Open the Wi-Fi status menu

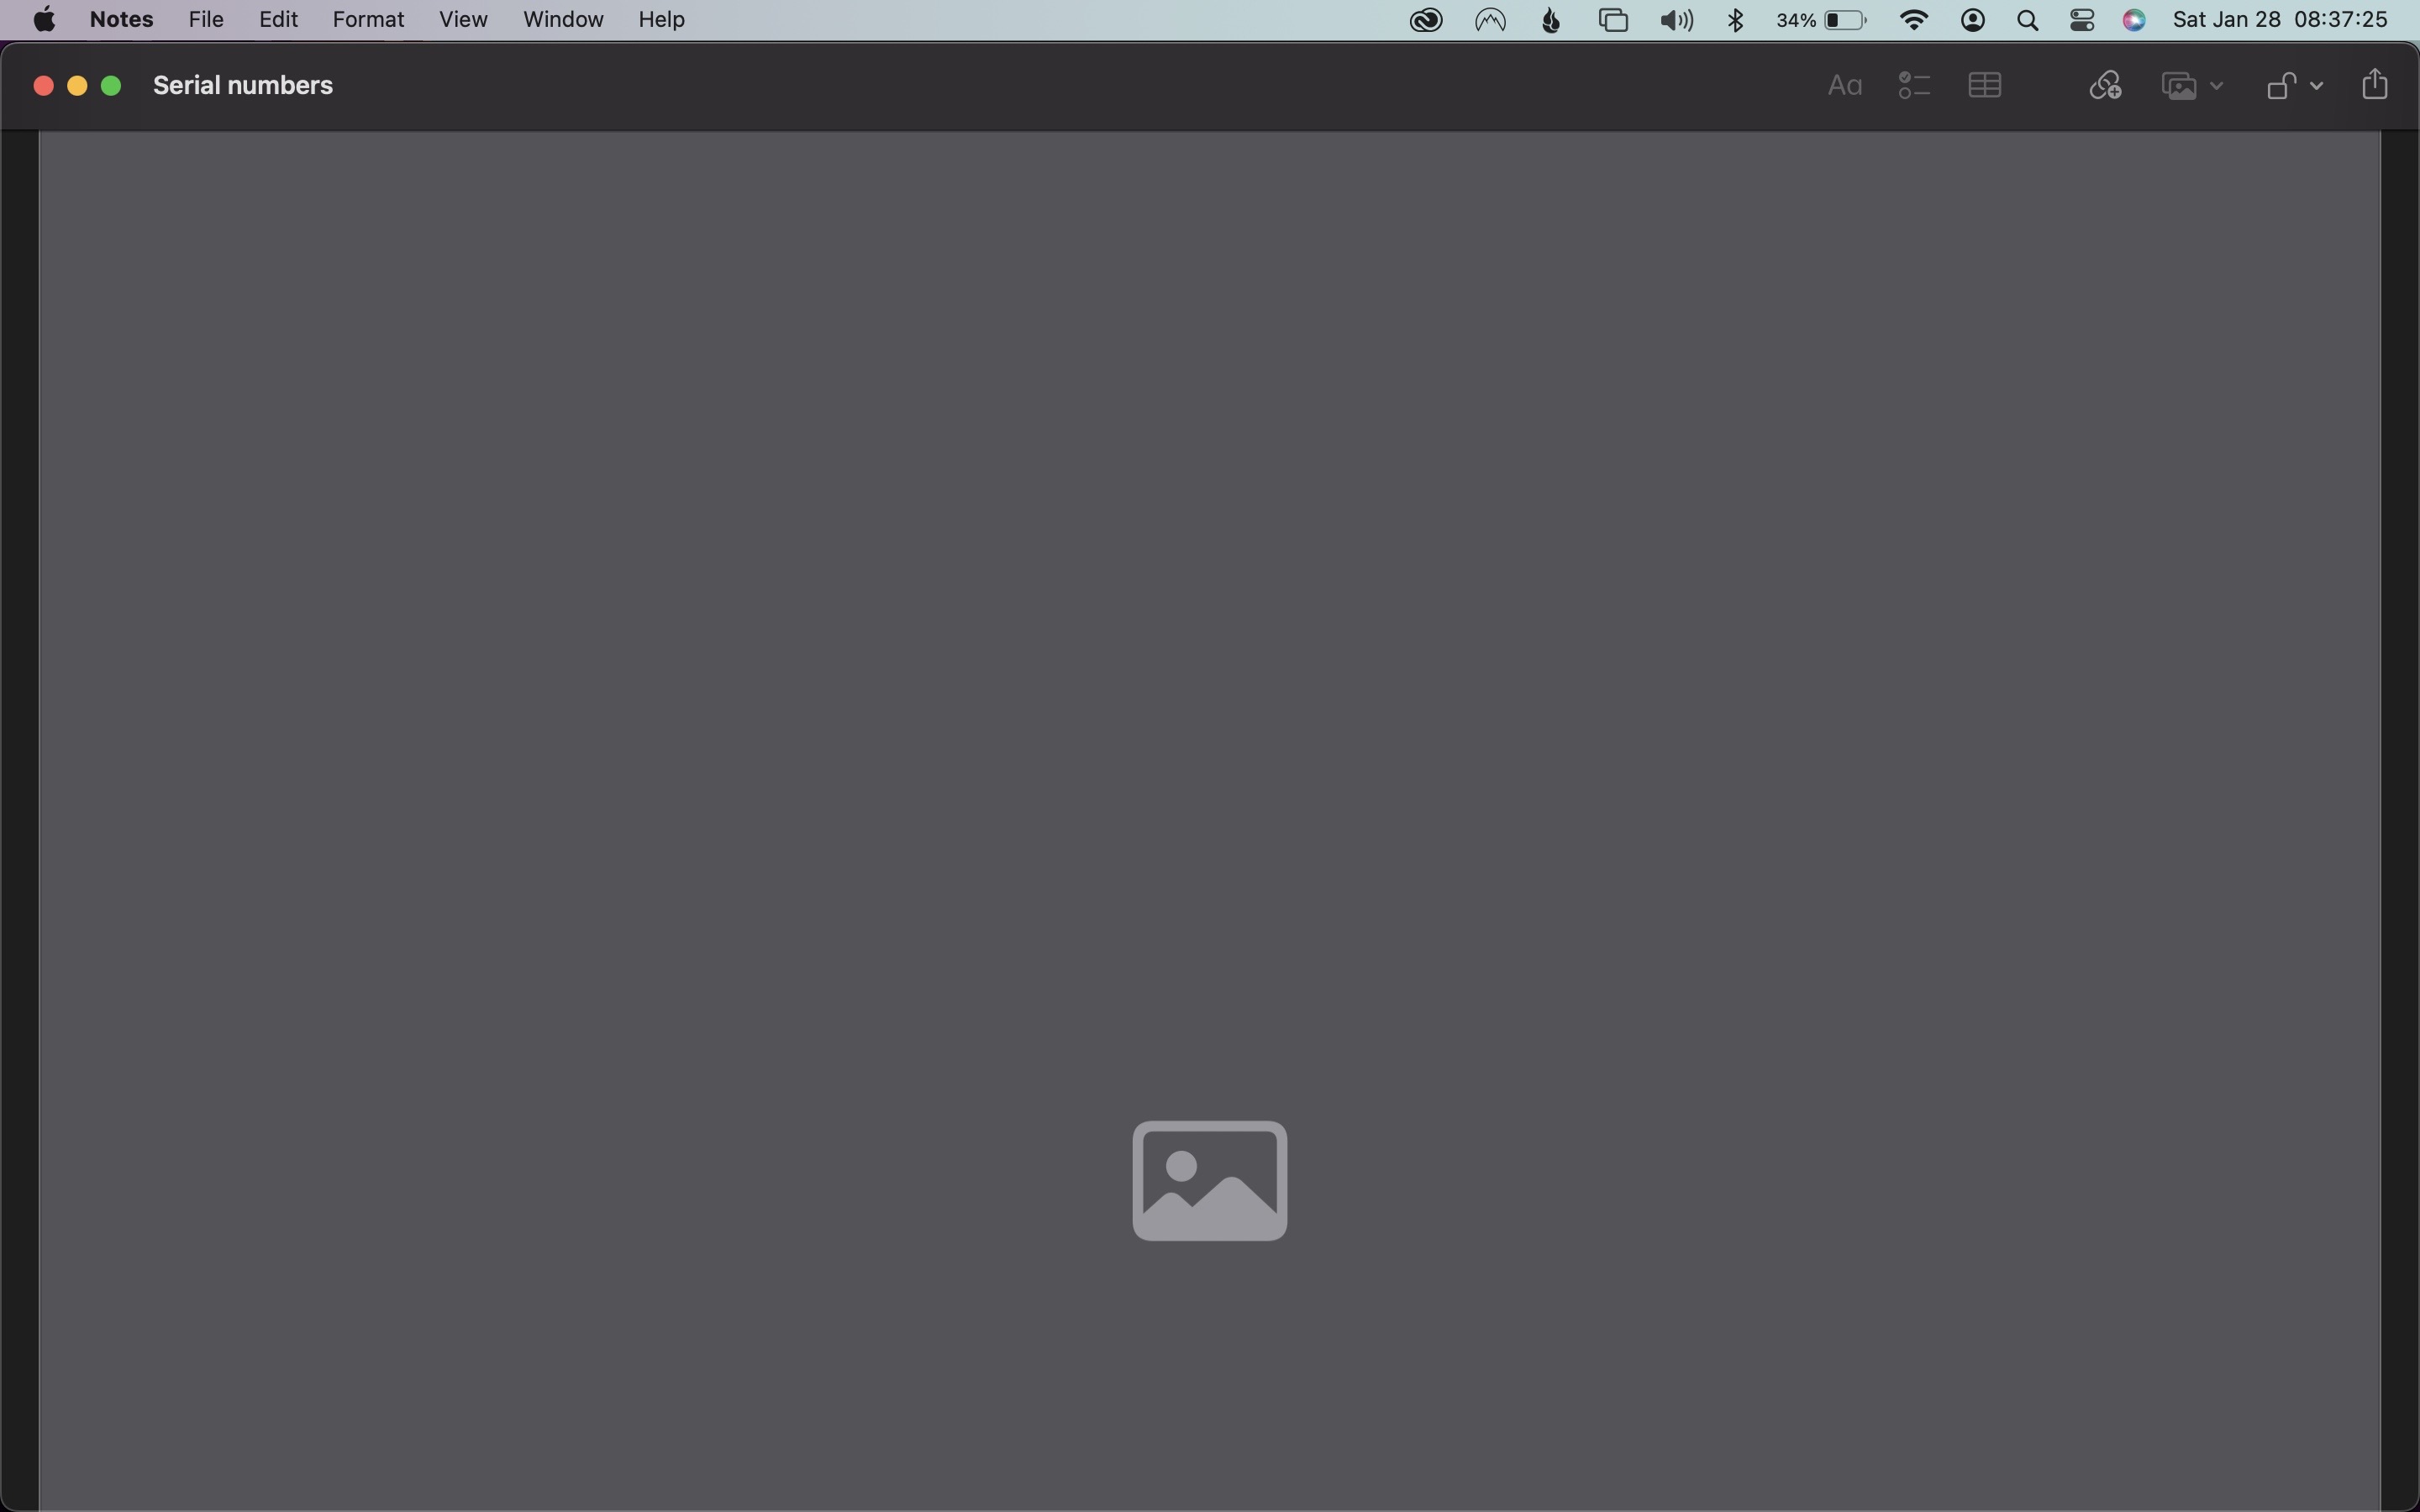click(x=1913, y=19)
